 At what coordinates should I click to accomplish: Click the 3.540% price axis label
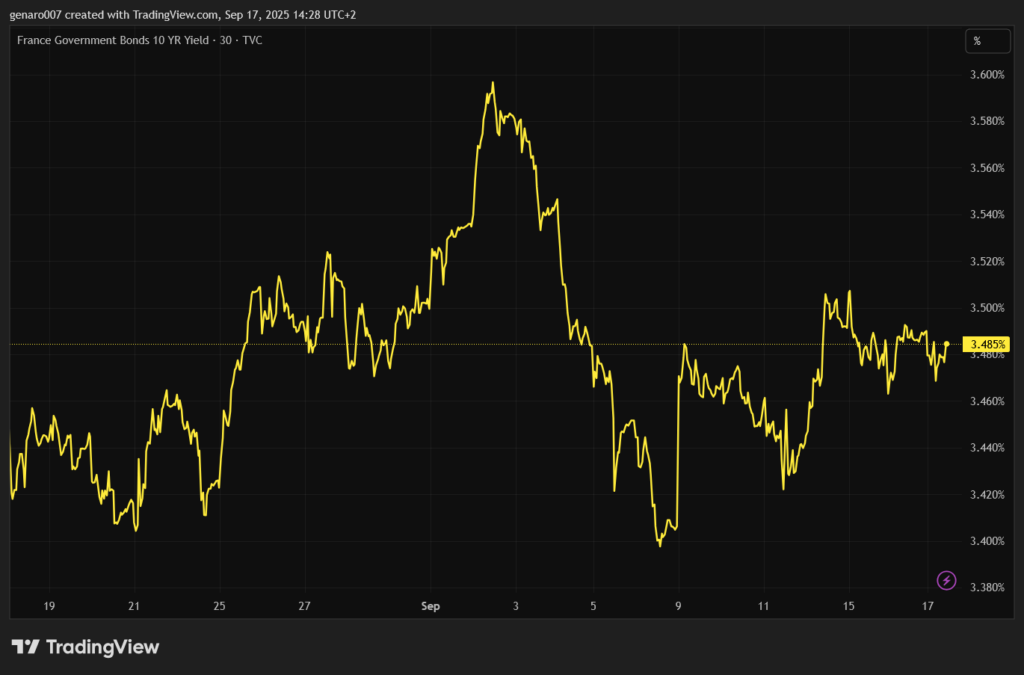click(x=988, y=215)
